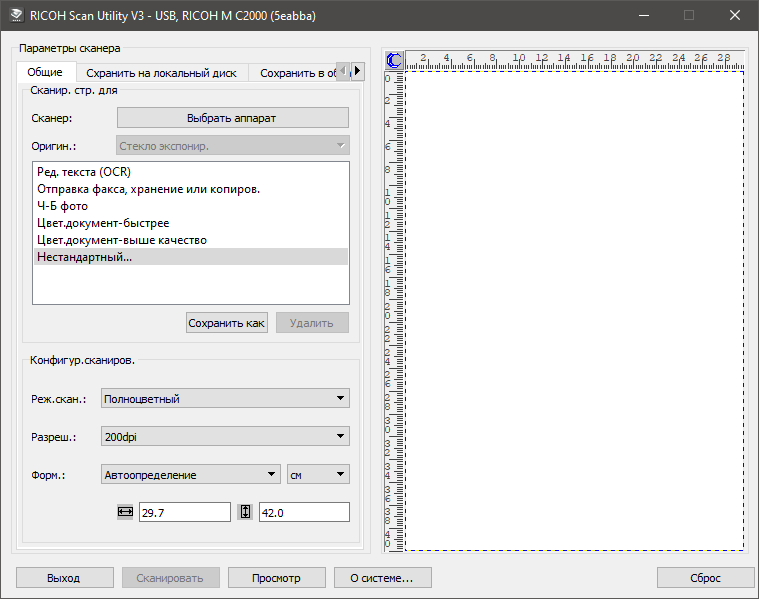The height and width of the screenshot is (599, 759).
Task: Click inside the white scan preview area
Action: coord(575,311)
